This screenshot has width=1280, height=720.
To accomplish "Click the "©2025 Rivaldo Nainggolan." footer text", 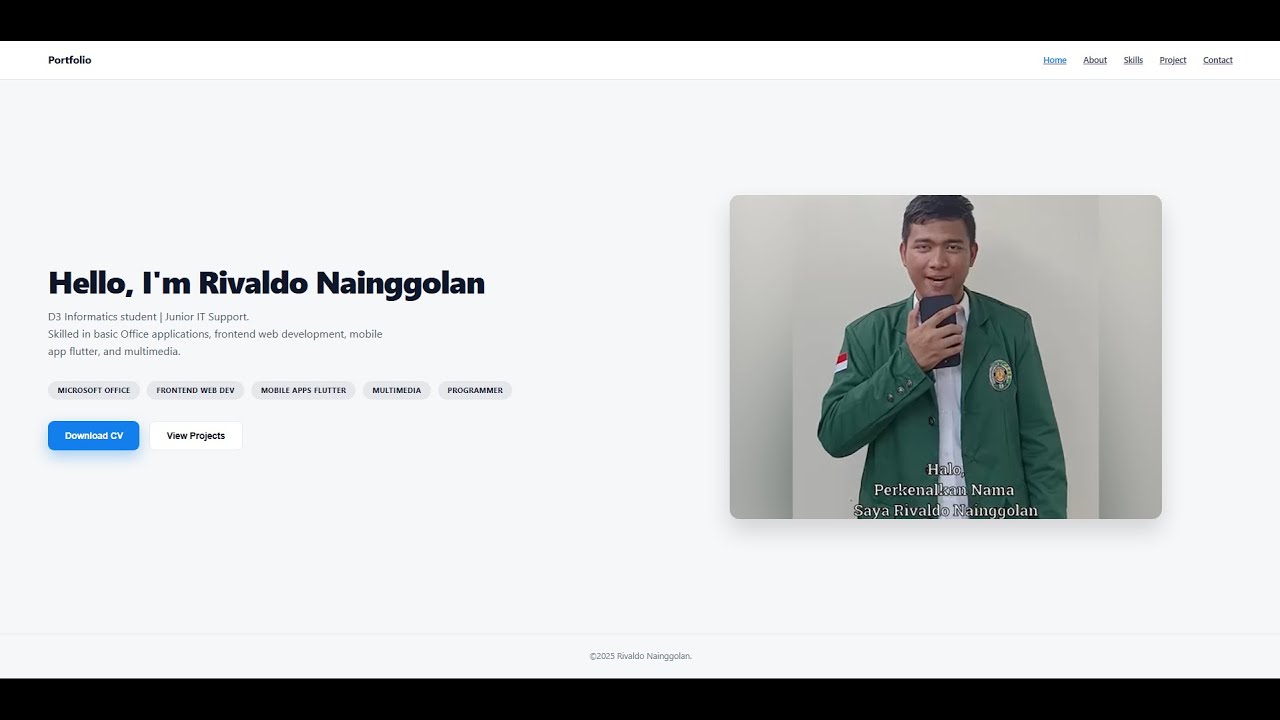I will (x=641, y=656).
